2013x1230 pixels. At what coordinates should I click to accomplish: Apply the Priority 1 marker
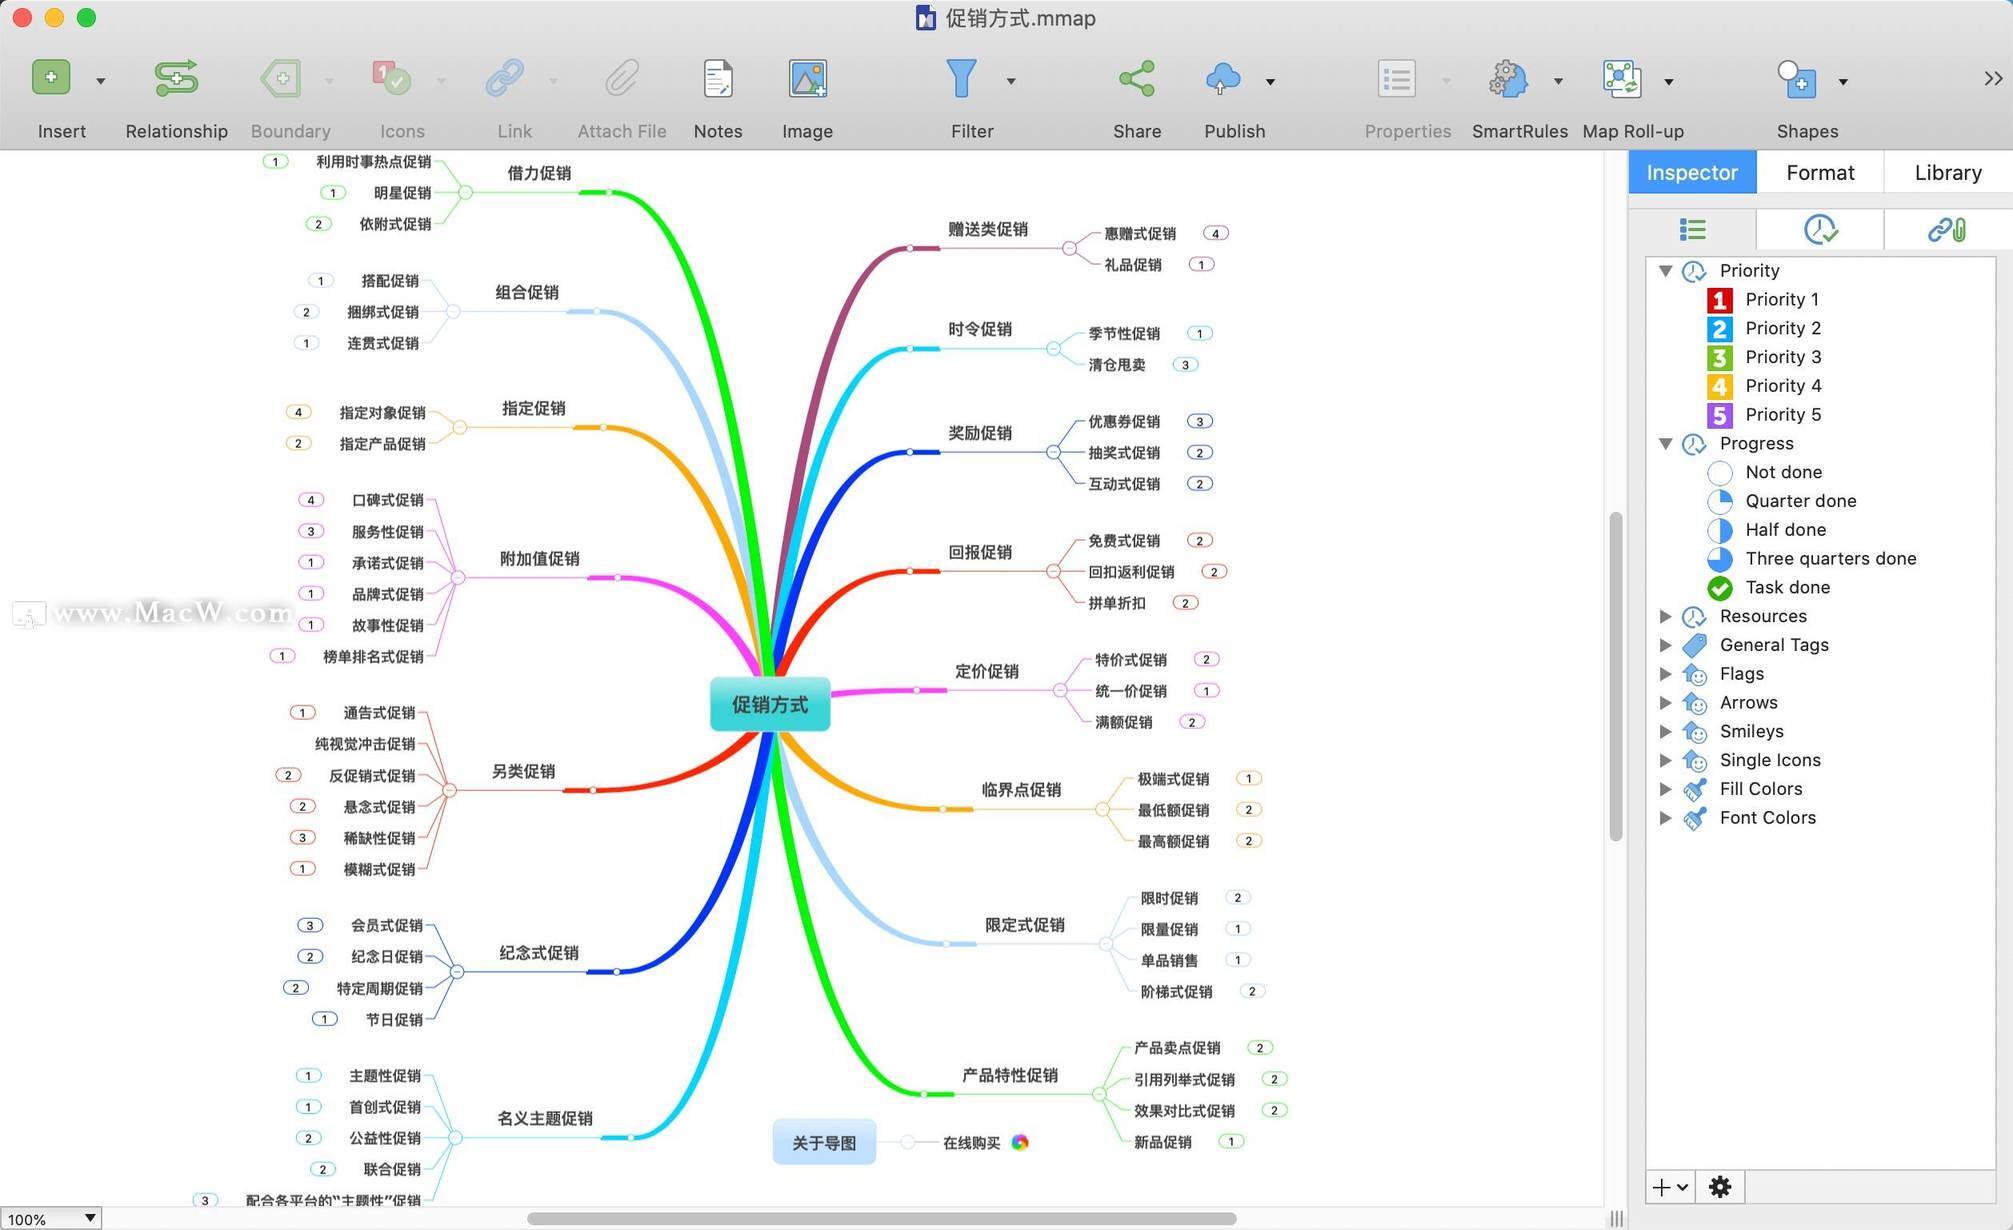click(1781, 299)
